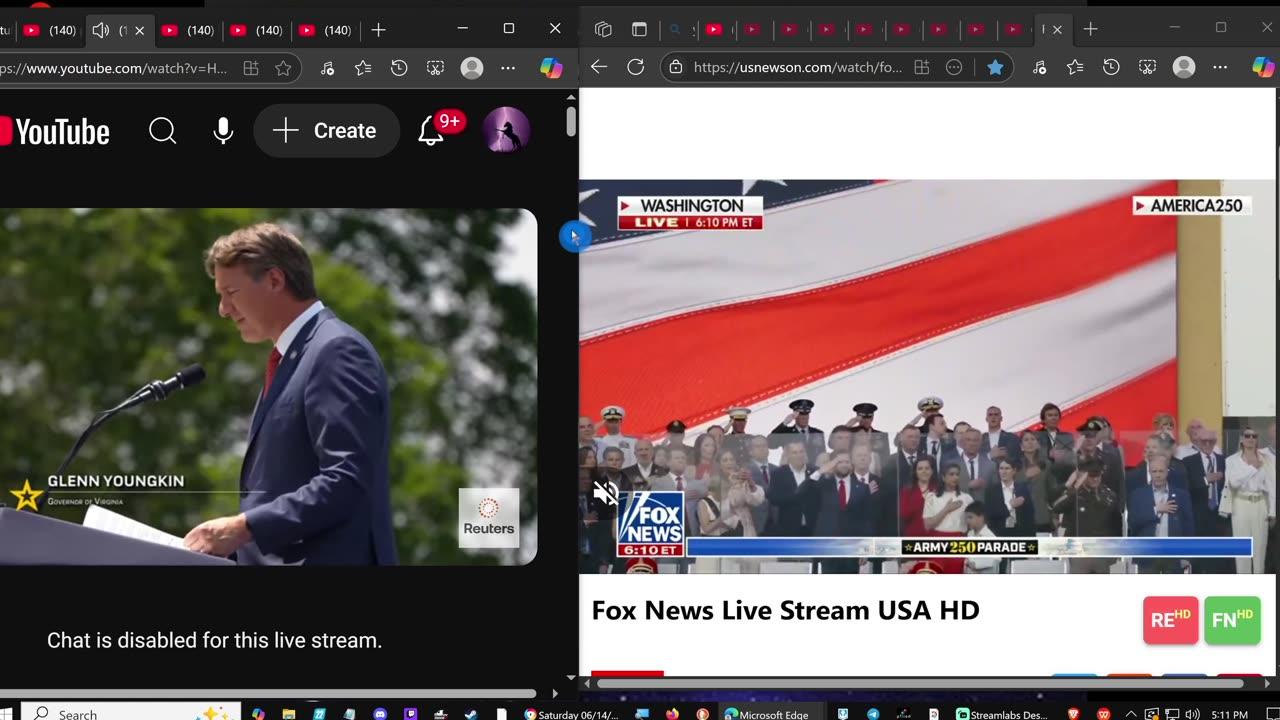
Task: Open the YouTube Create button
Action: click(326, 130)
